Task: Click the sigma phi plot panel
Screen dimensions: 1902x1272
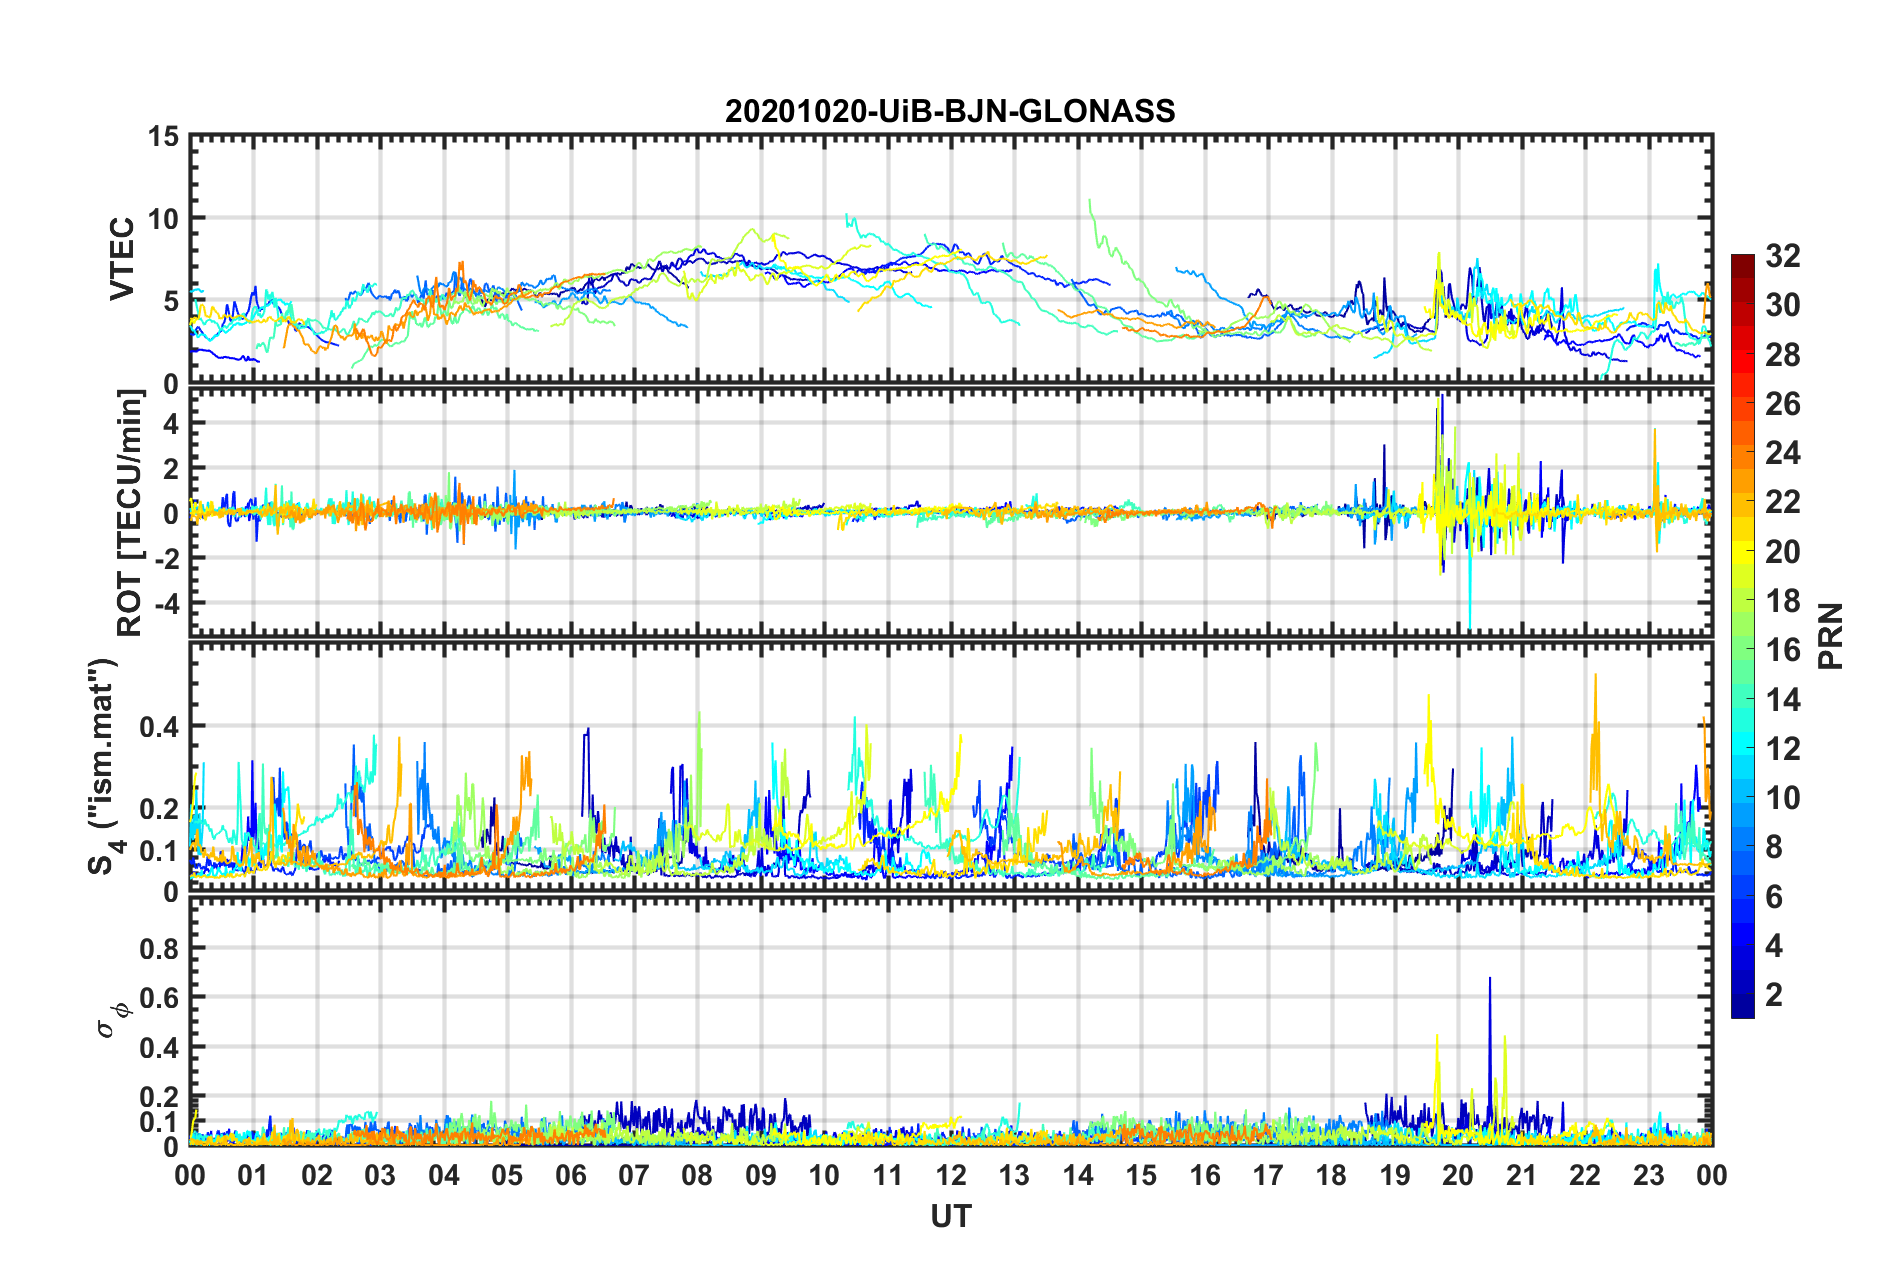Action: (x=950, y=1021)
